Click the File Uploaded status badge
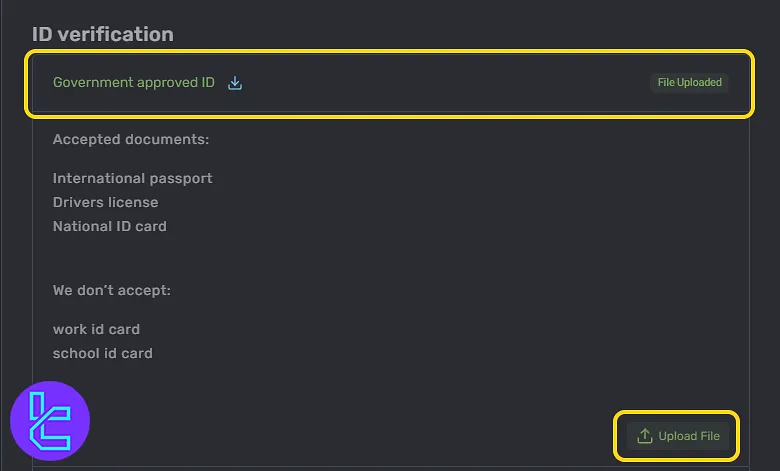 tap(689, 82)
